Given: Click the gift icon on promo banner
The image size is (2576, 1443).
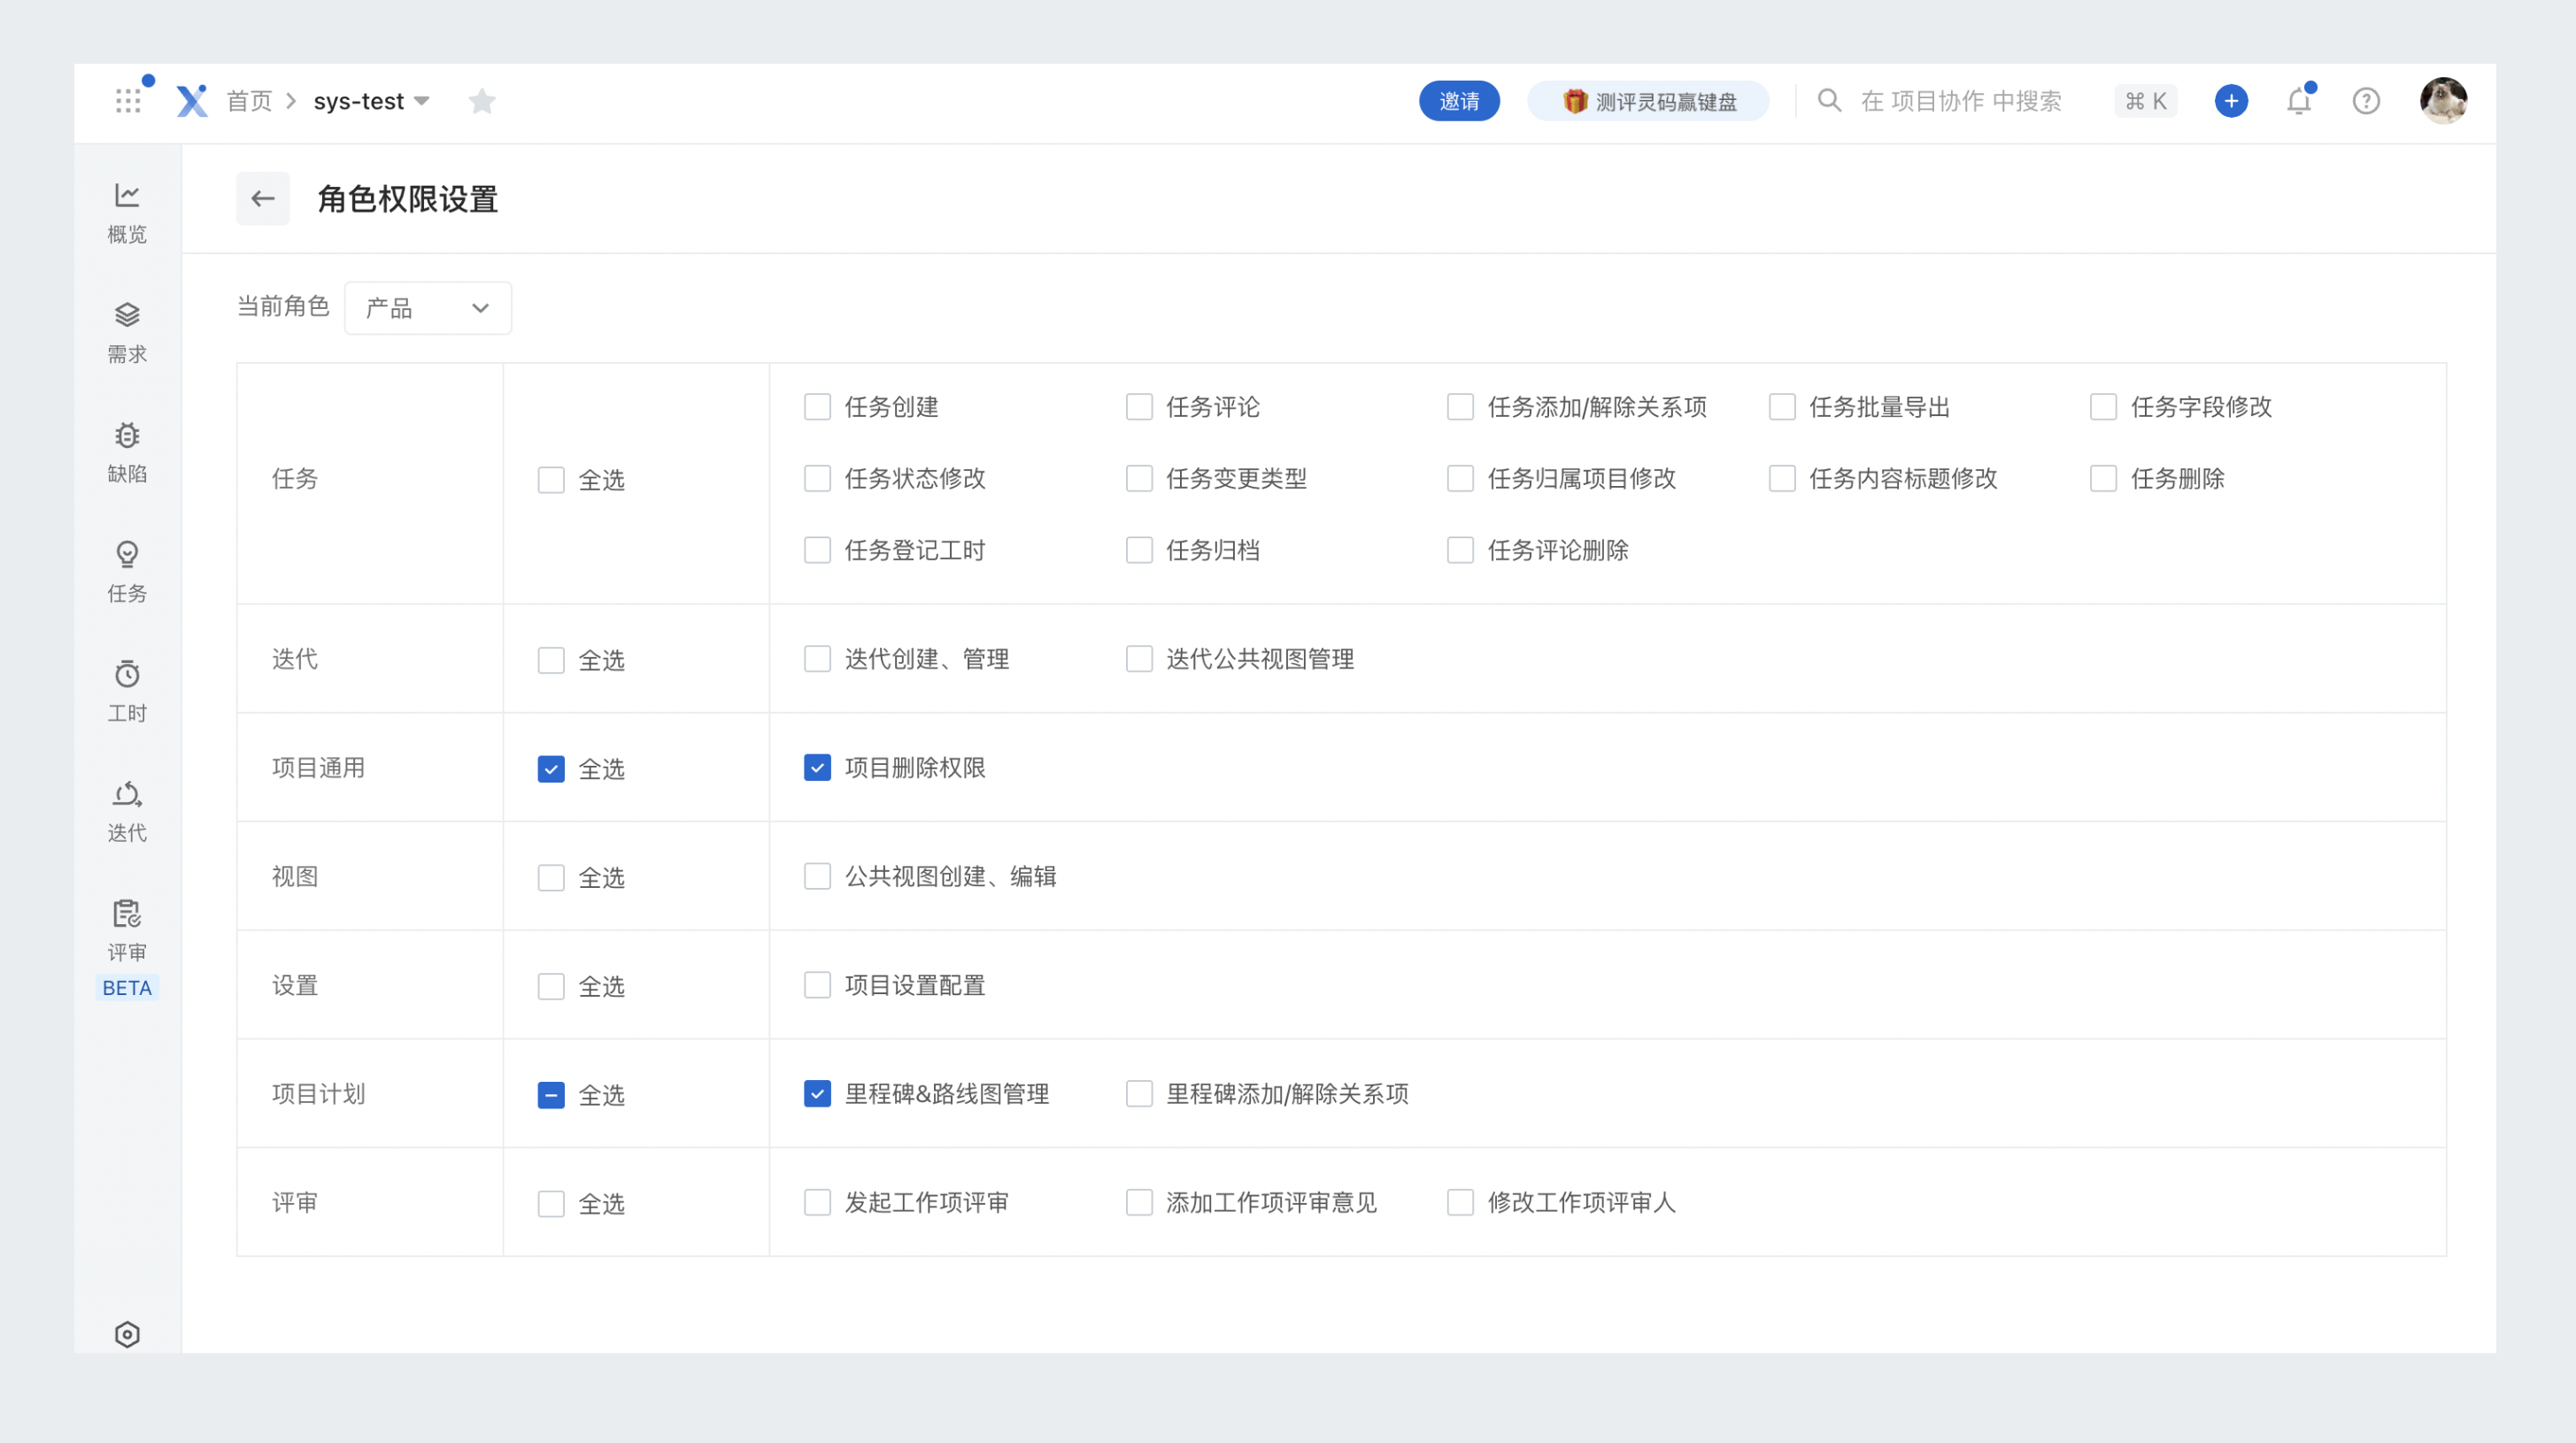Looking at the screenshot, I should [x=1575, y=101].
